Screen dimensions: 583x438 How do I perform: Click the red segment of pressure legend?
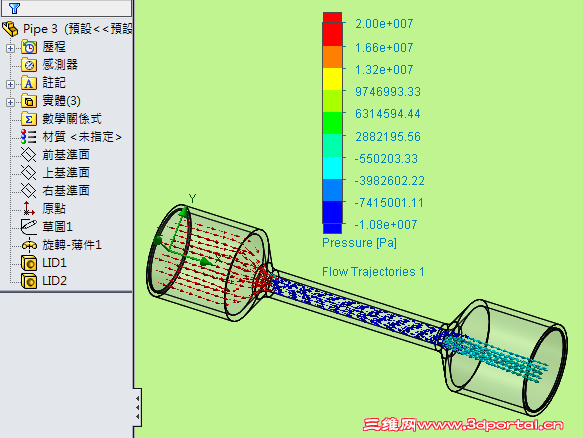[x=332, y=34]
